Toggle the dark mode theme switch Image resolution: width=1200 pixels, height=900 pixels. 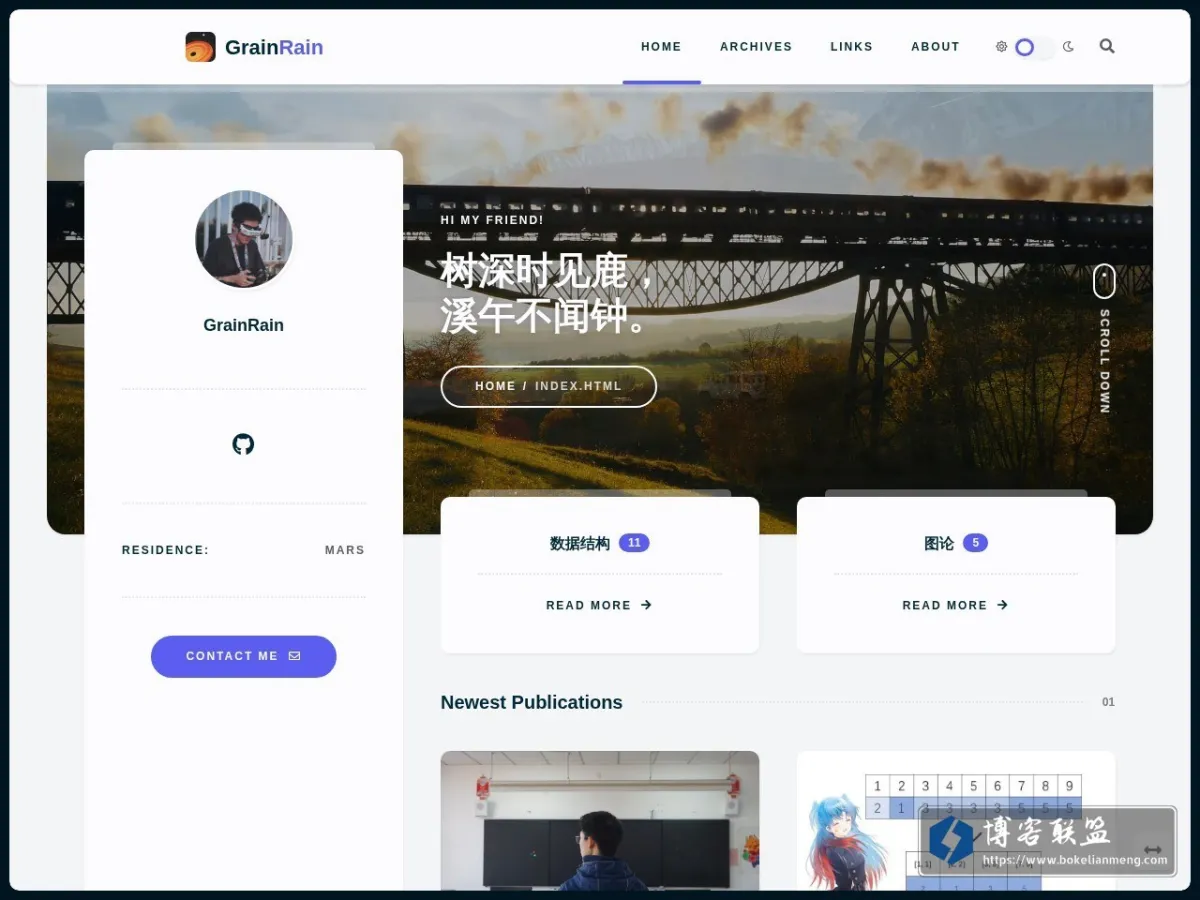pos(1034,47)
